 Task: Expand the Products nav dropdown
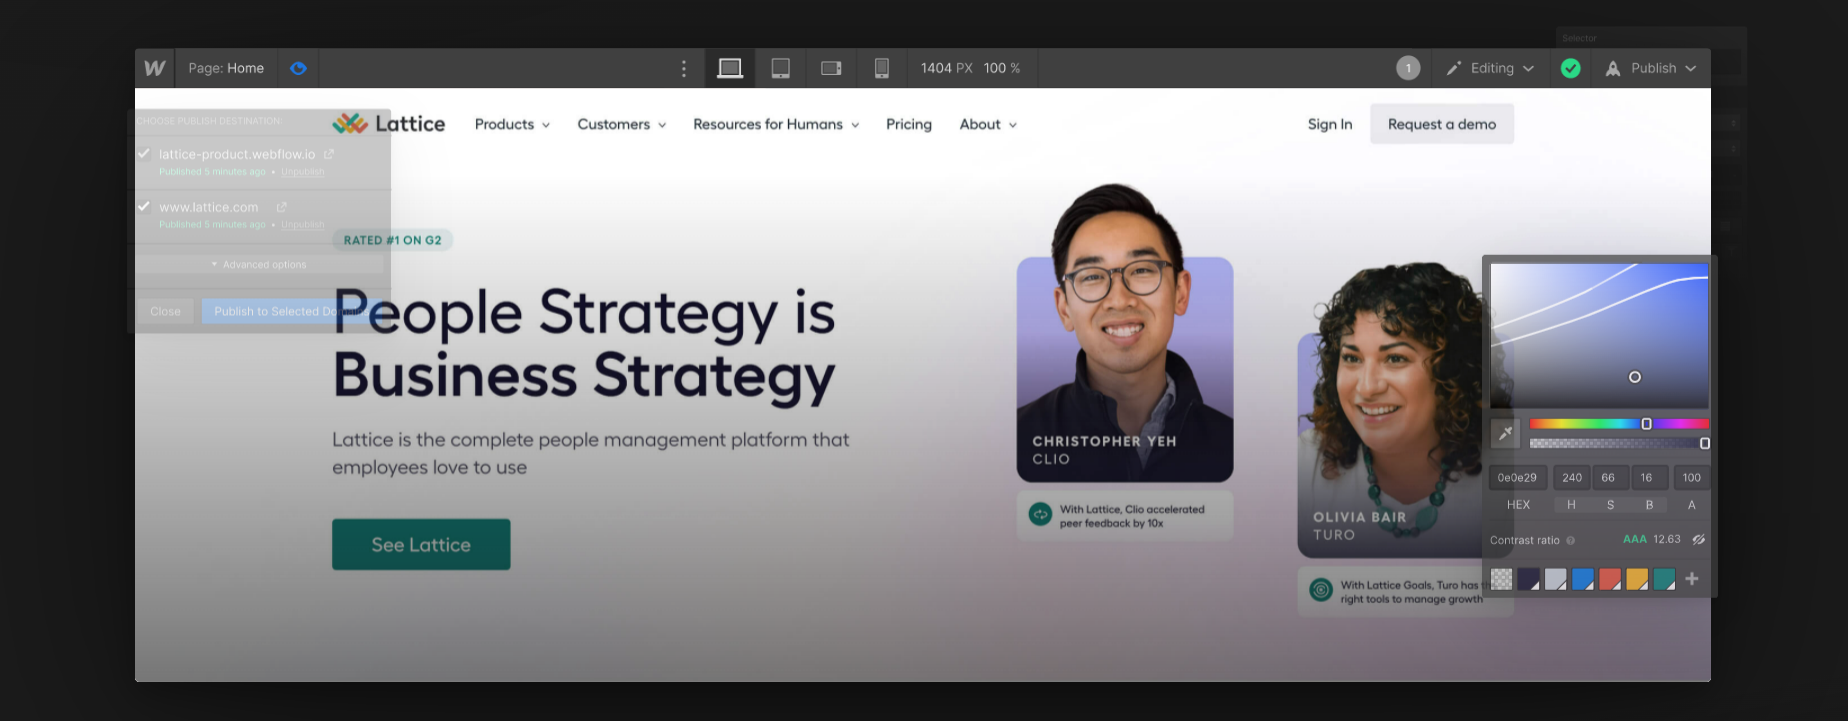[x=512, y=124]
